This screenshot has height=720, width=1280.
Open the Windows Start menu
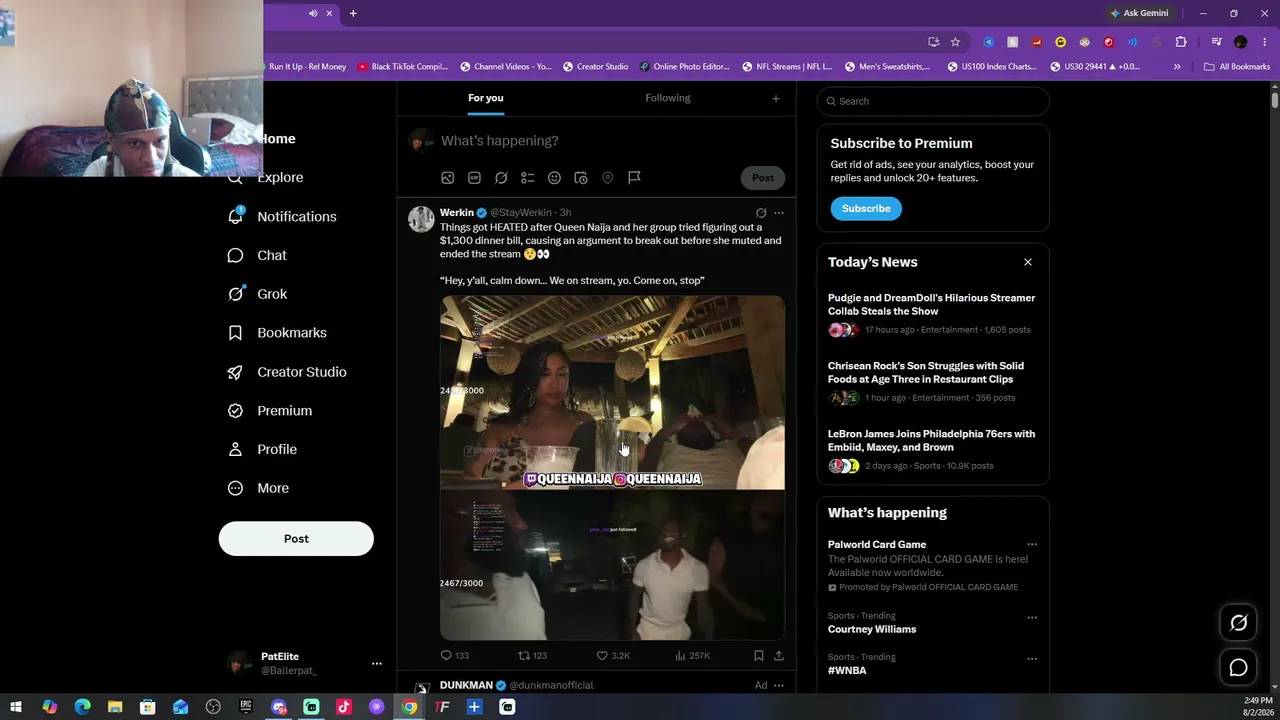pos(16,707)
